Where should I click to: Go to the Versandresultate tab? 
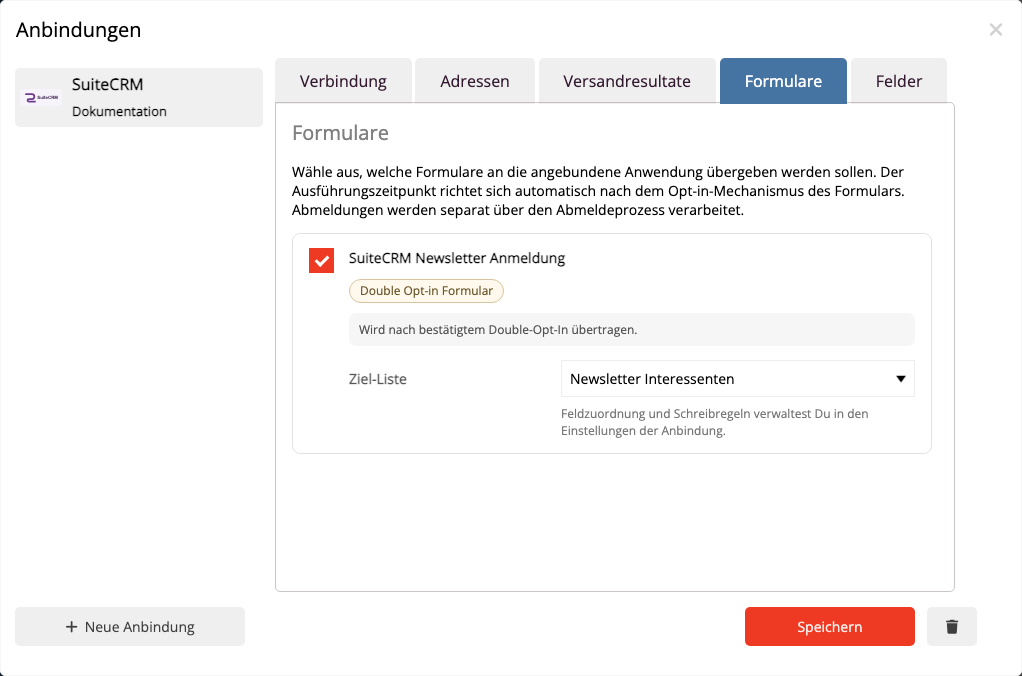click(x=626, y=81)
